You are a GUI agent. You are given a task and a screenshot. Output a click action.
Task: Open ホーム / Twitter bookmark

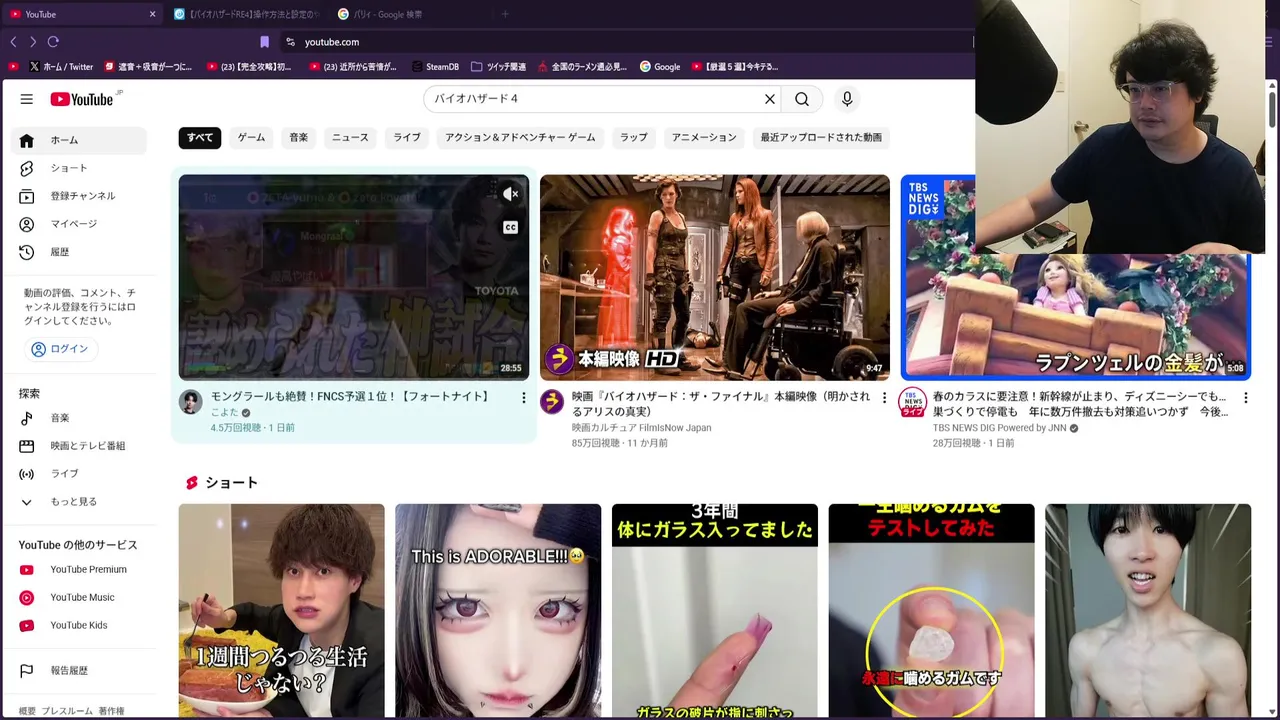tap(61, 67)
